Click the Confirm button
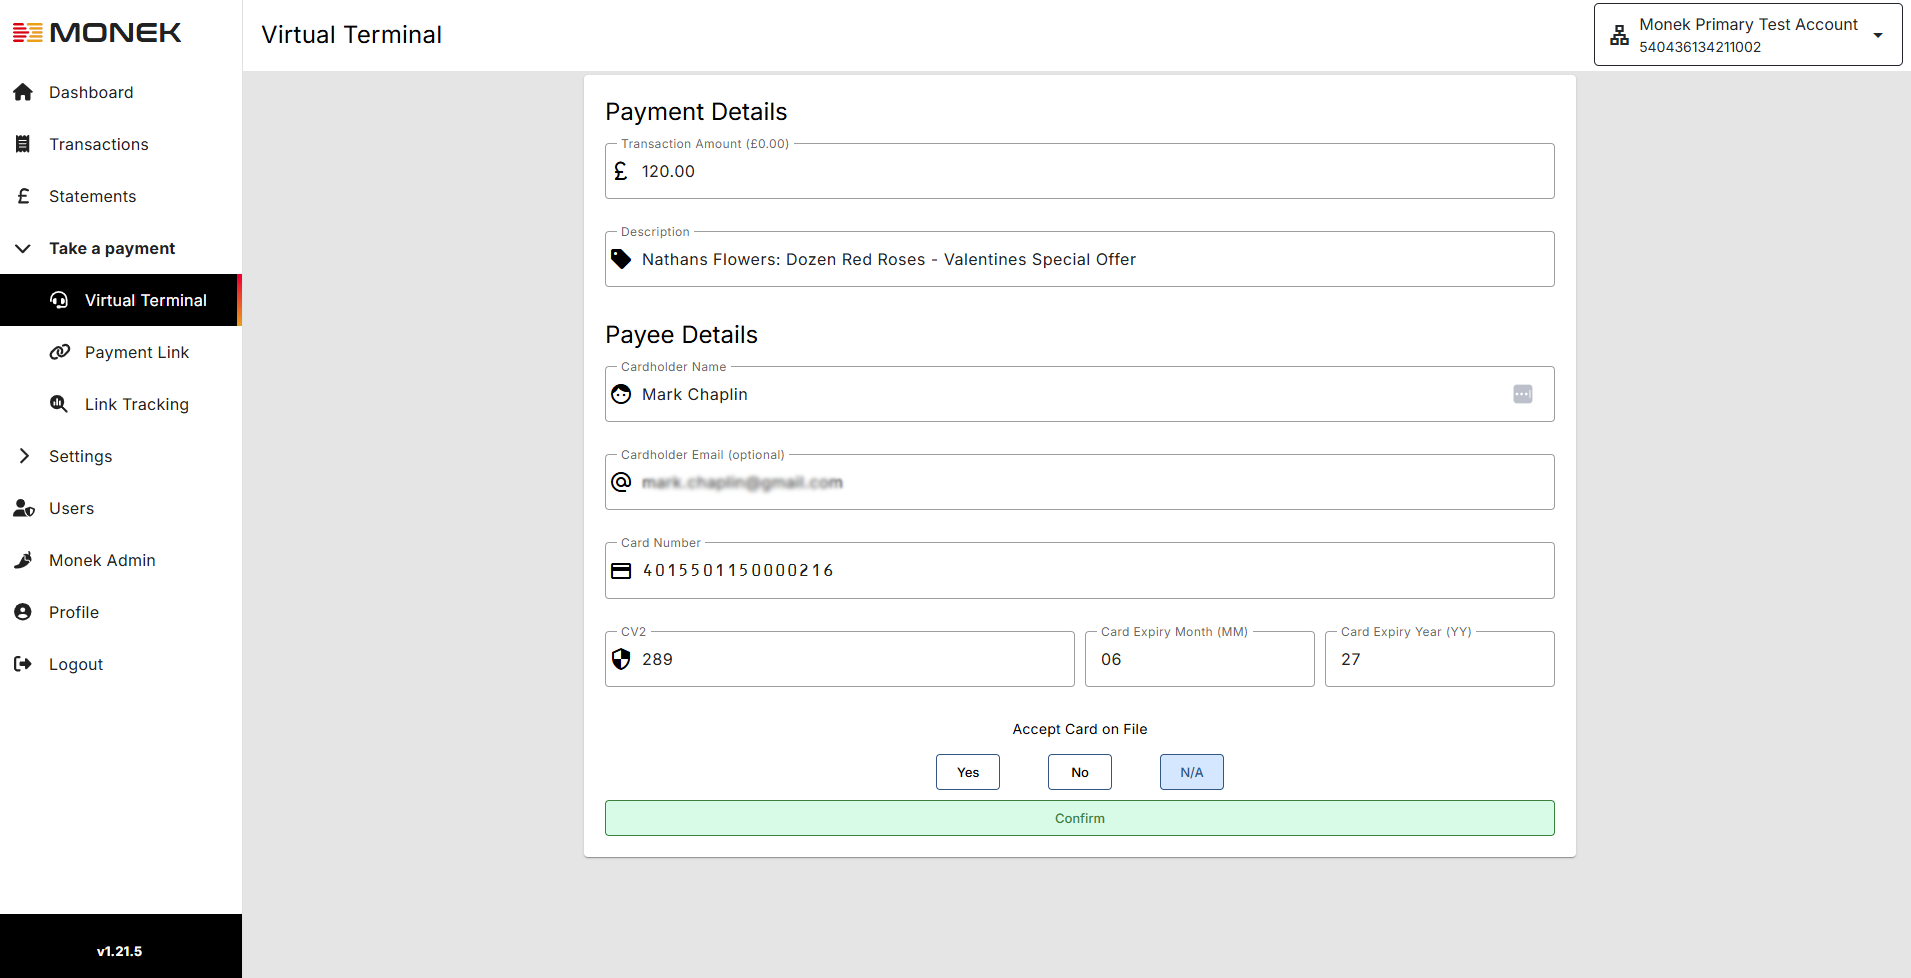Image resolution: width=1911 pixels, height=978 pixels. click(x=1080, y=818)
